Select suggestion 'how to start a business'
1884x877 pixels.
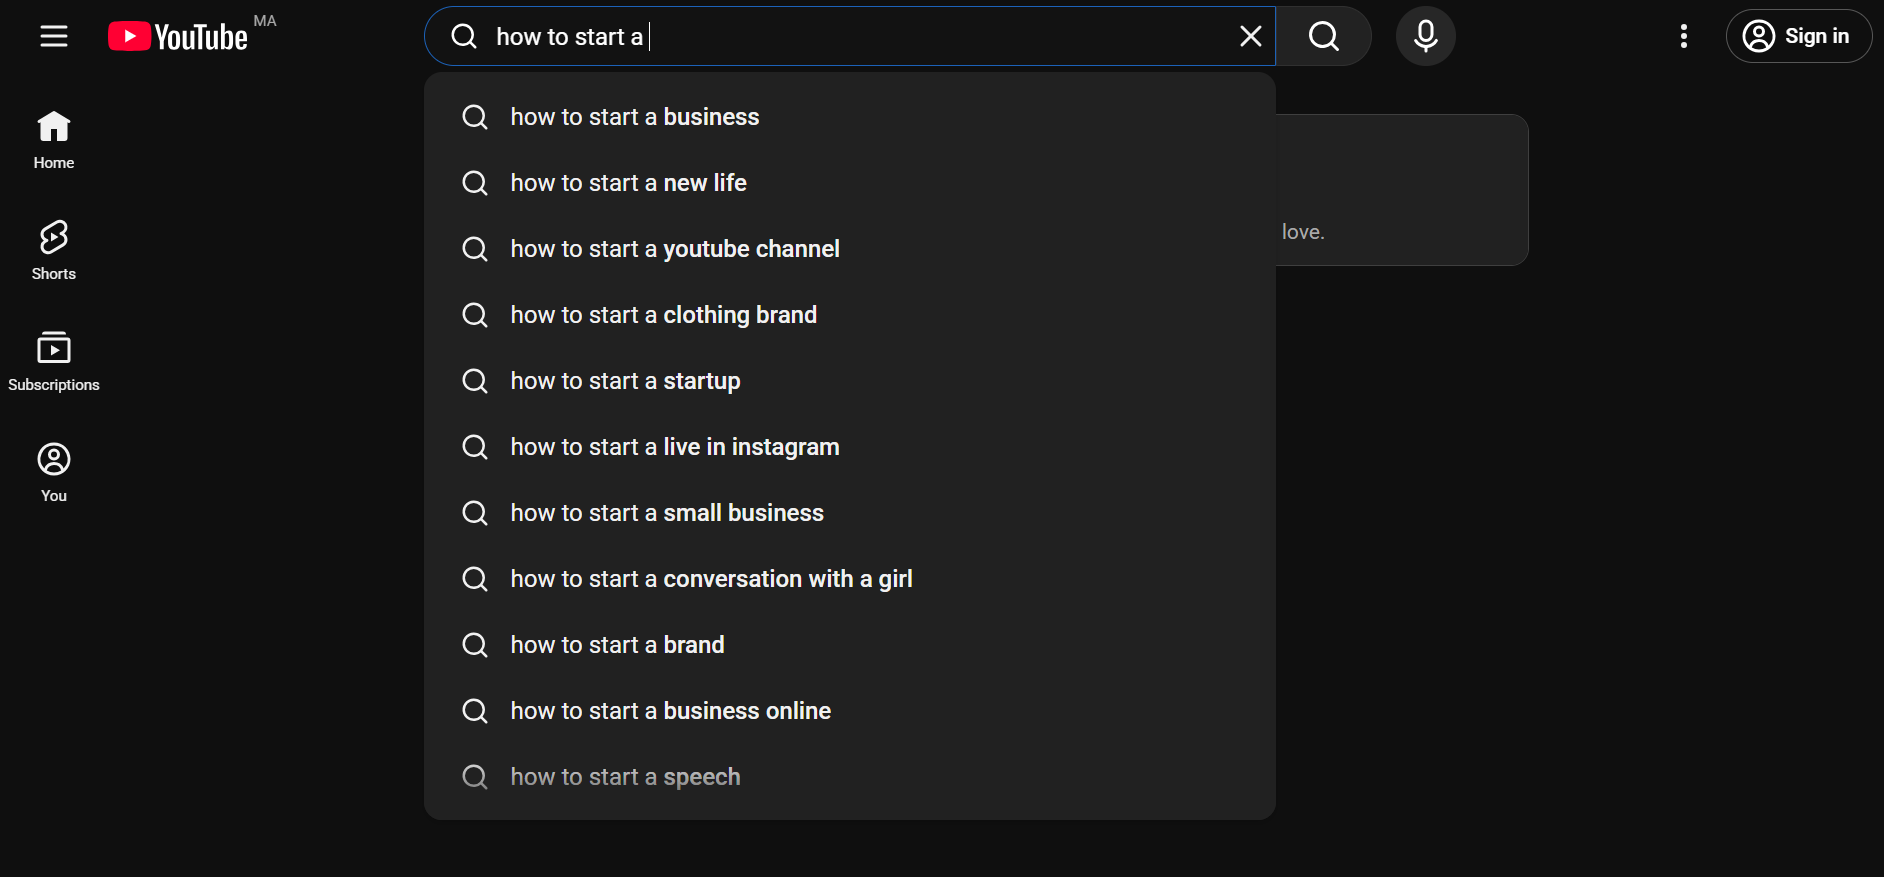click(850, 117)
